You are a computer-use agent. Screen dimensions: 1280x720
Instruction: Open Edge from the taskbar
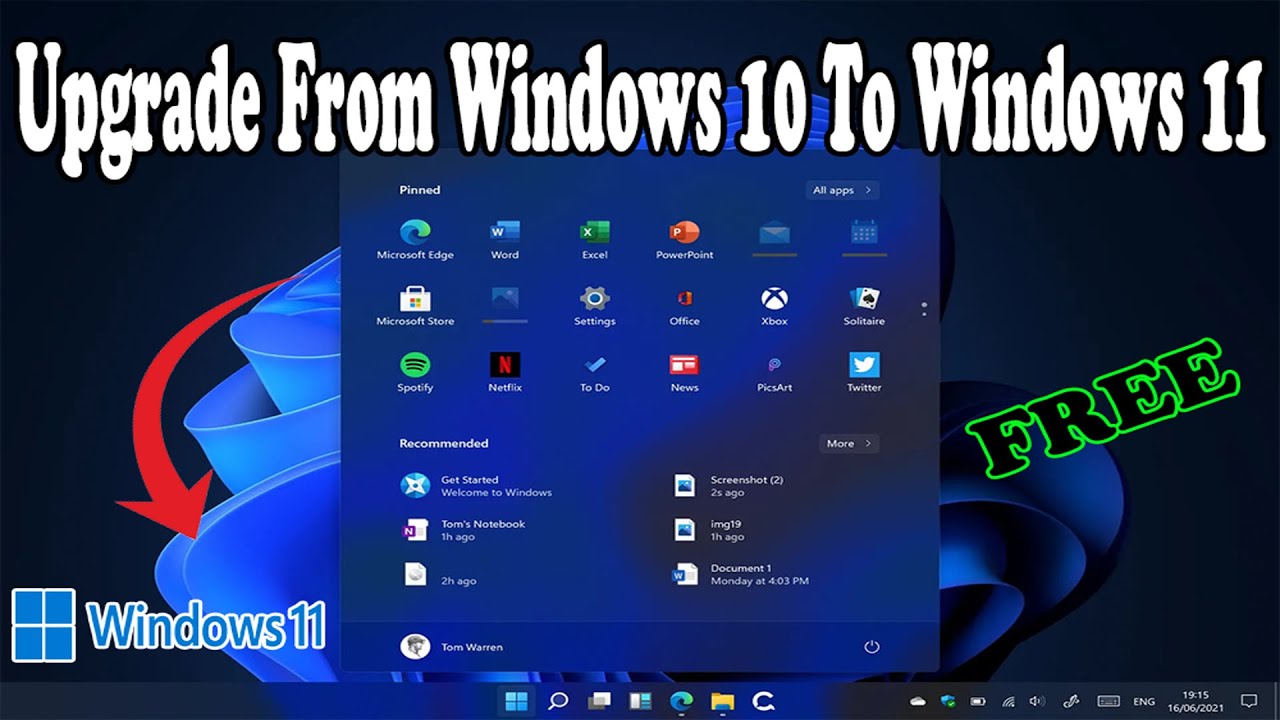681,701
